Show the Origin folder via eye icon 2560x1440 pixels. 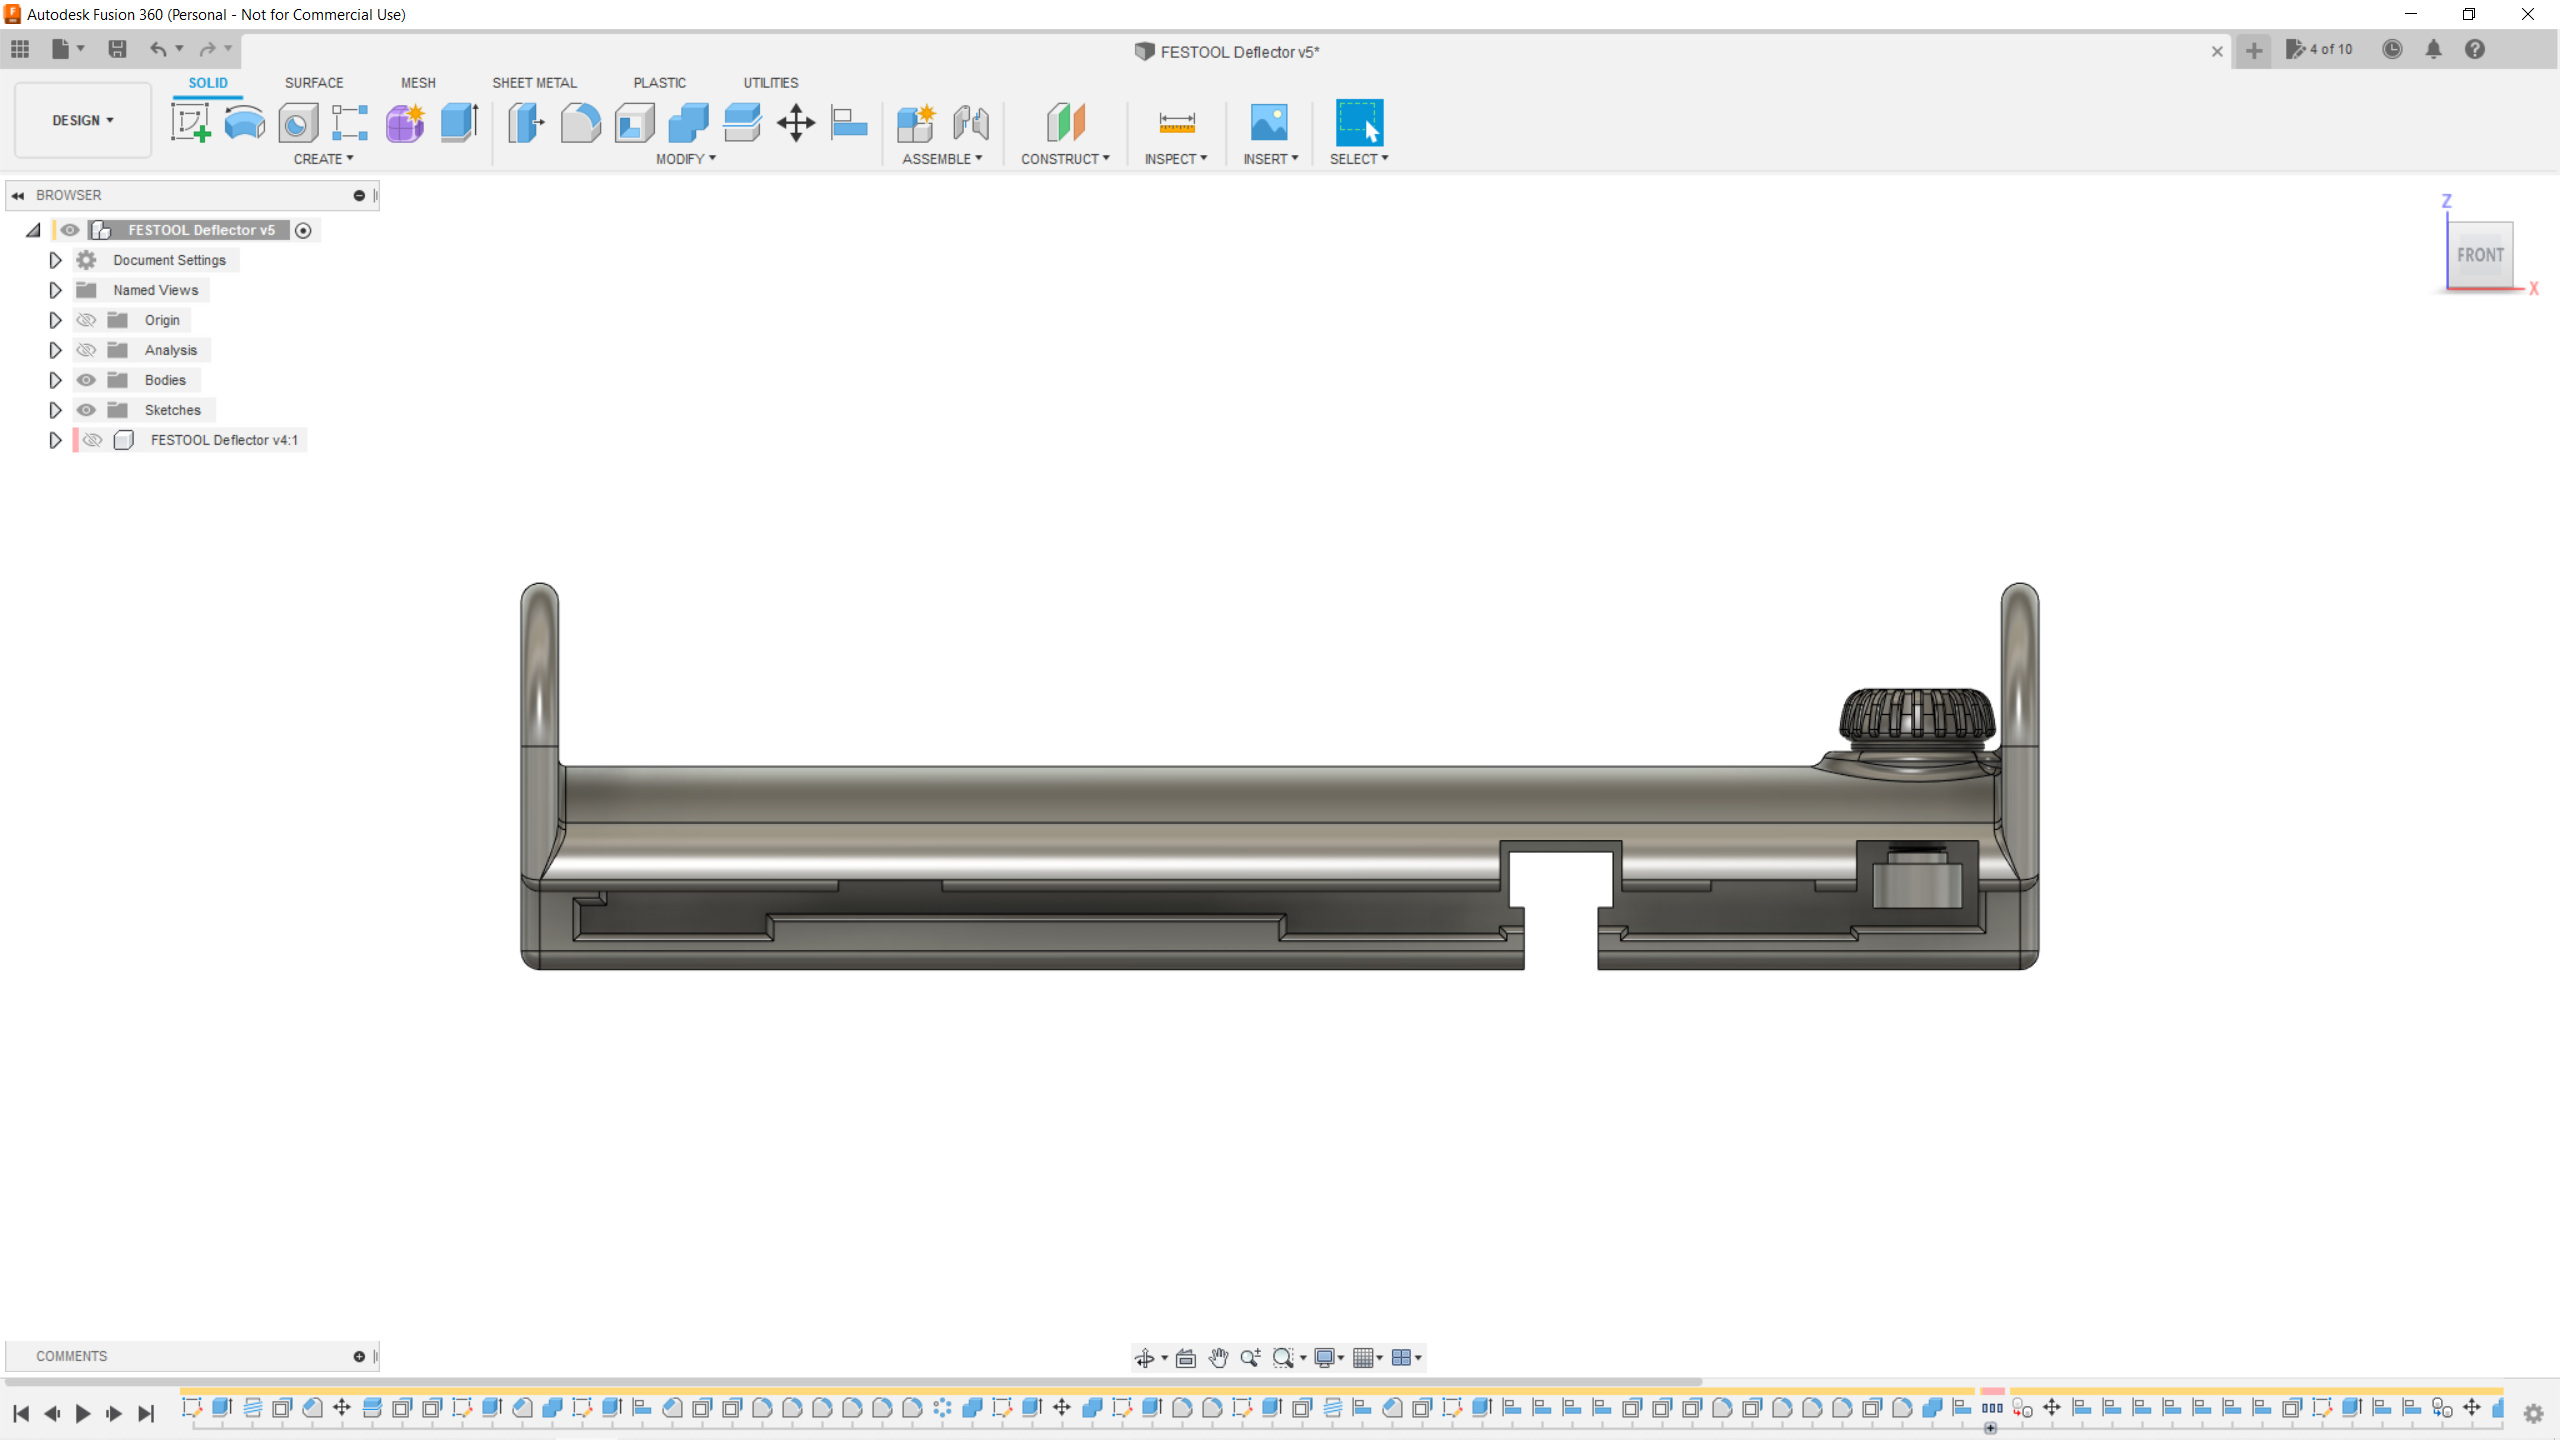tap(87, 320)
